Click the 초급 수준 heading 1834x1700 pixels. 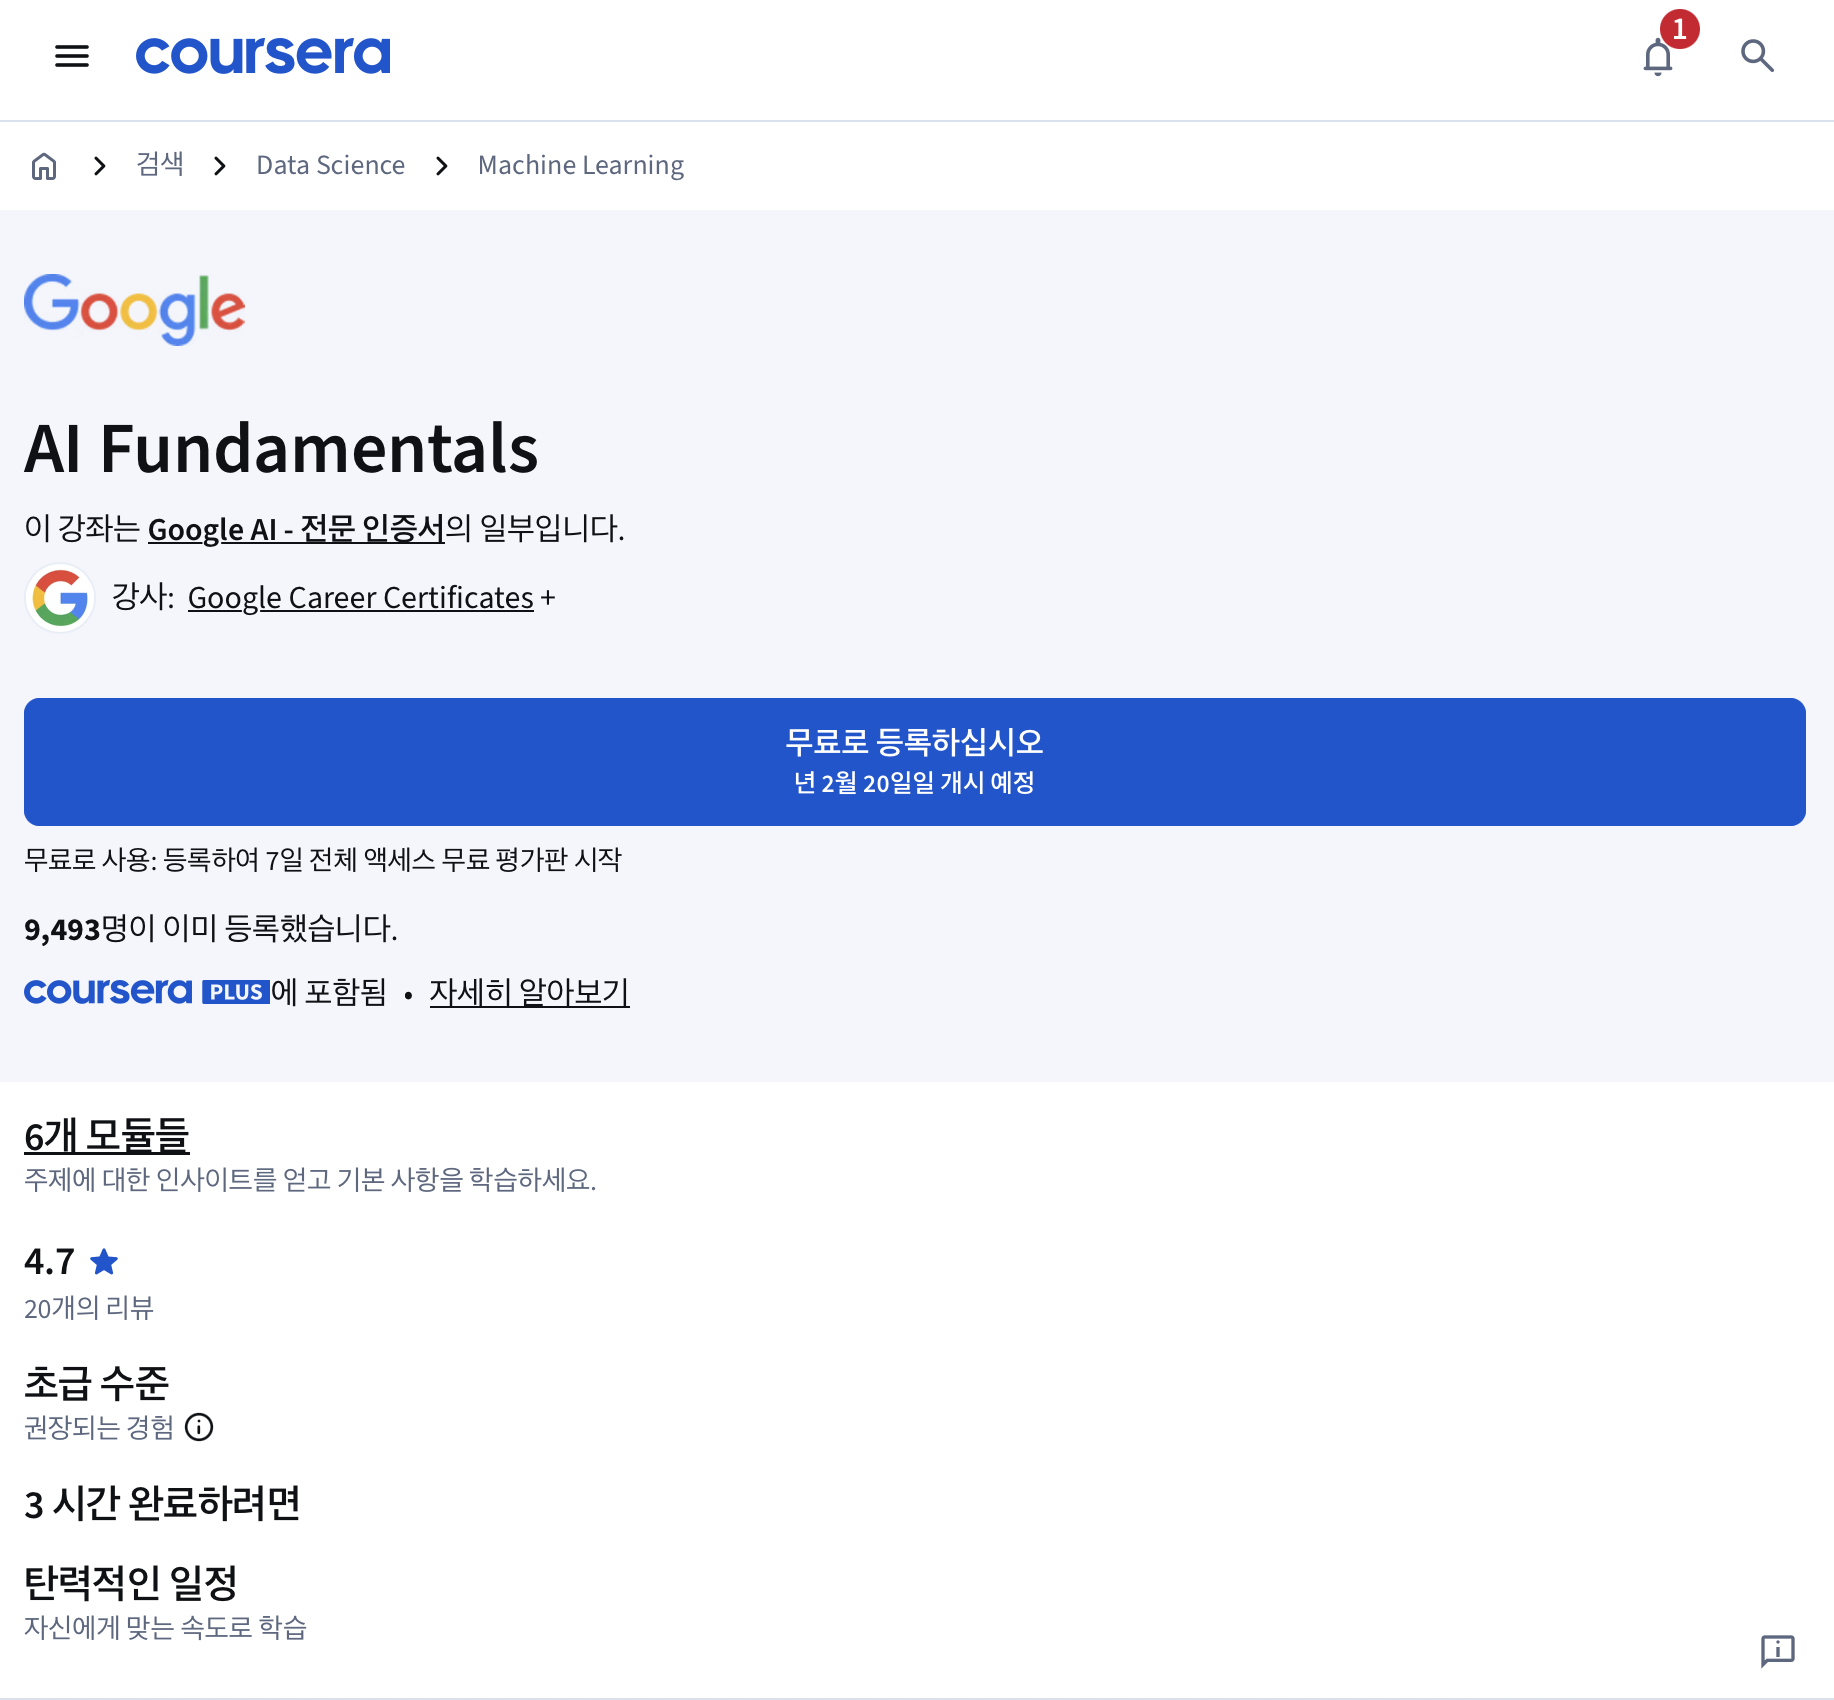click(97, 1384)
